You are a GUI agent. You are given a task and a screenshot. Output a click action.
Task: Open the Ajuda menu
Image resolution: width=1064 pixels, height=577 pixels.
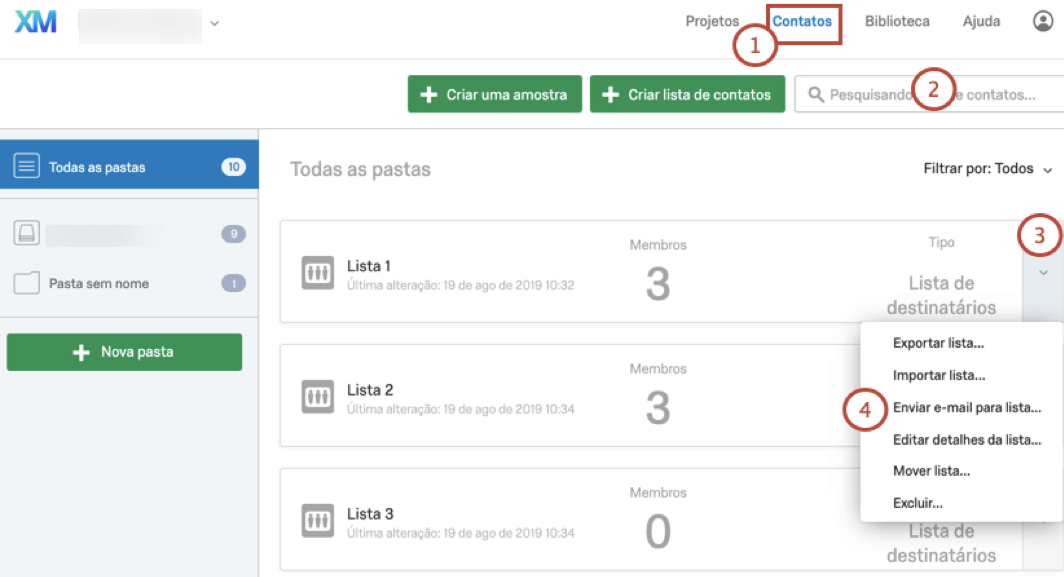pos(981,21)
